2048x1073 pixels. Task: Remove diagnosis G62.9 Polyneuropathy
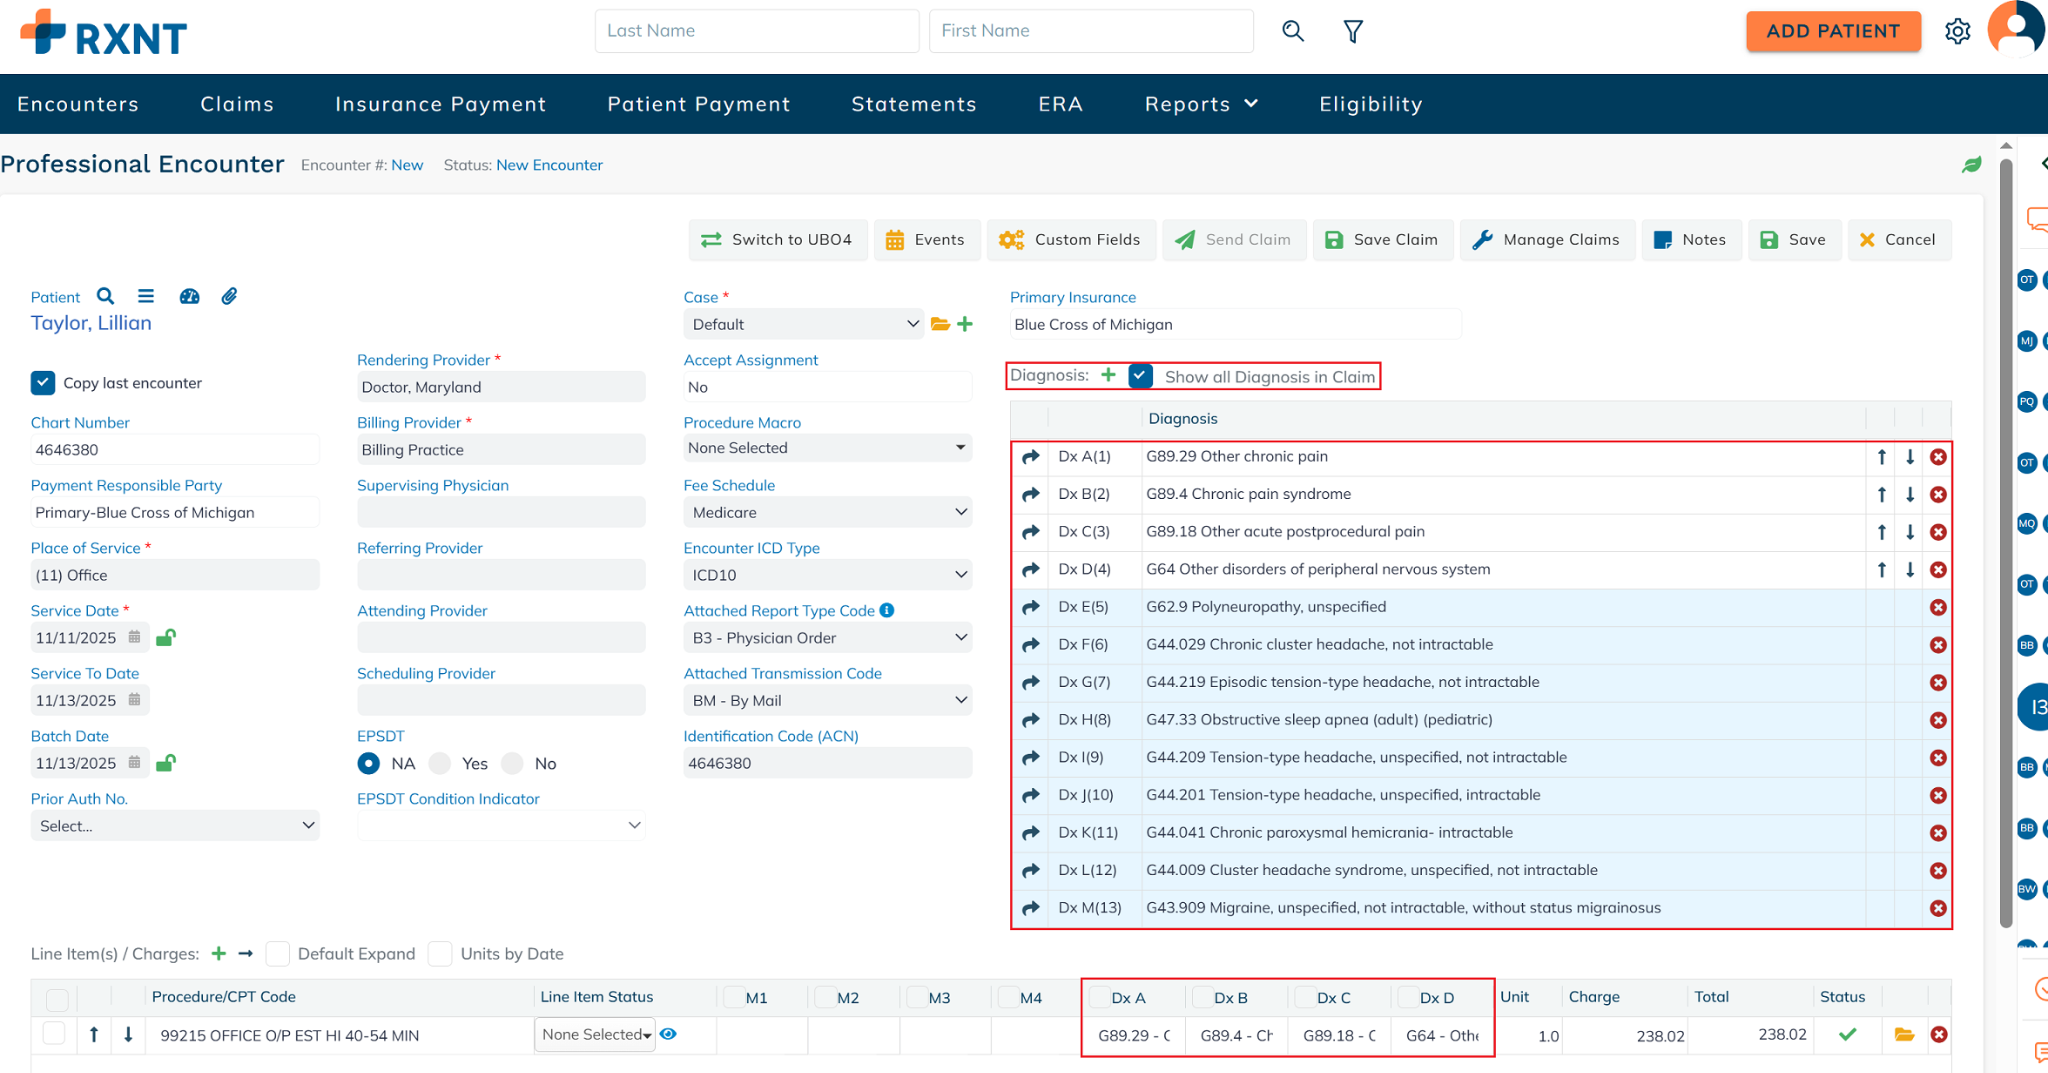click(1937, 607)
